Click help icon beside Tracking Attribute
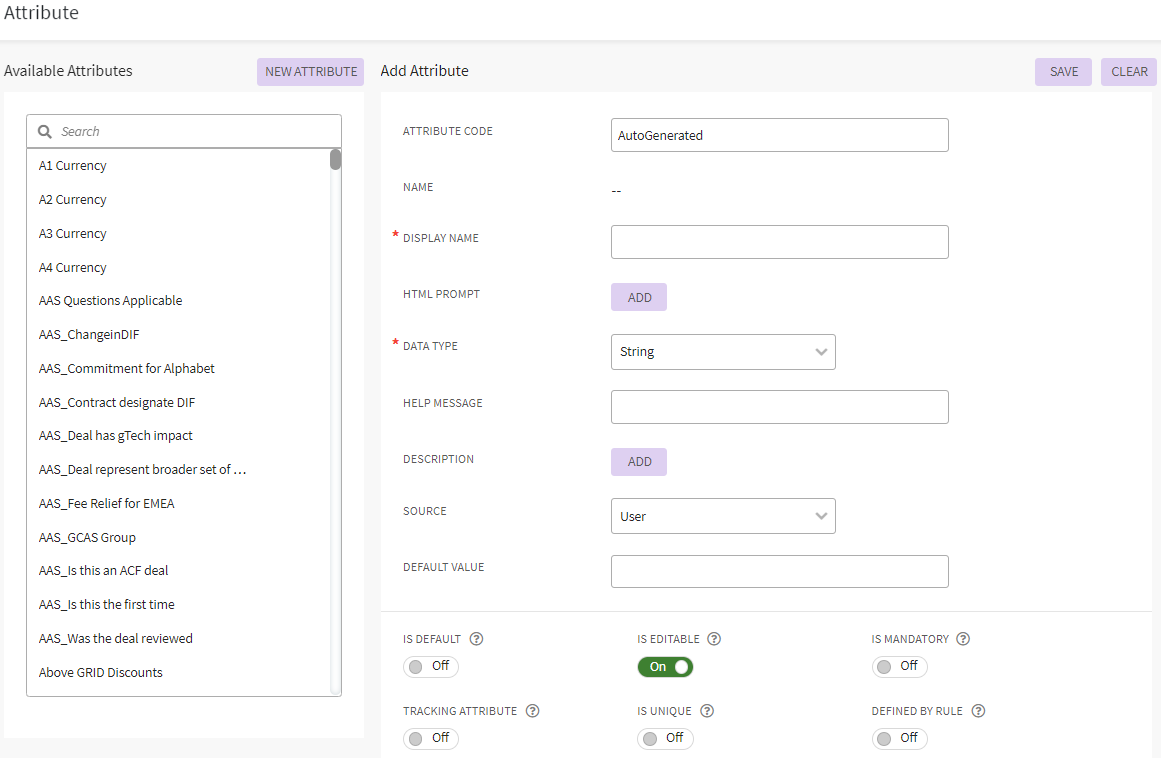Screen dimensions: 1161x758 (532, 711)
